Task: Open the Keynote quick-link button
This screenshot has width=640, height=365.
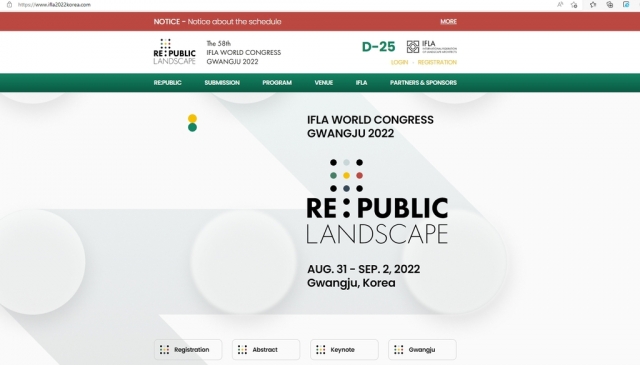Action: pyautogui.click(x=344, y=349)
